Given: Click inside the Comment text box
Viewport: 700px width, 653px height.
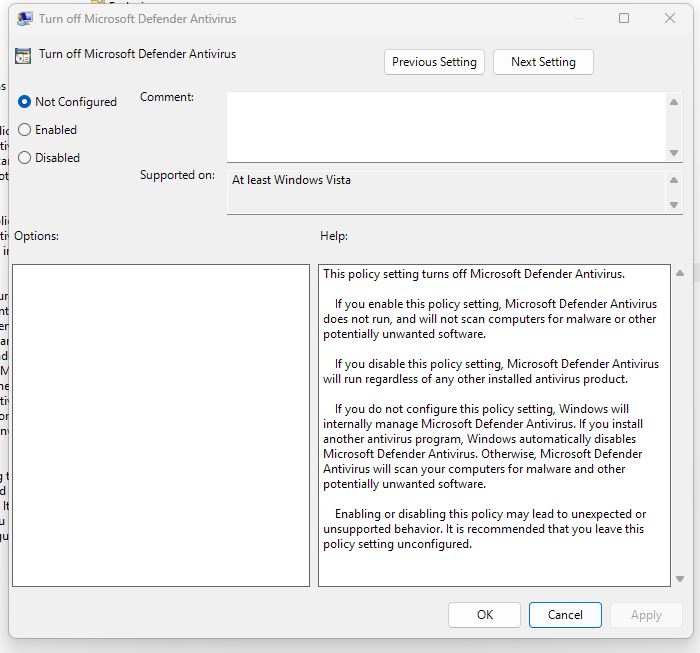Looking at the screenshot, I should point(446,127).
